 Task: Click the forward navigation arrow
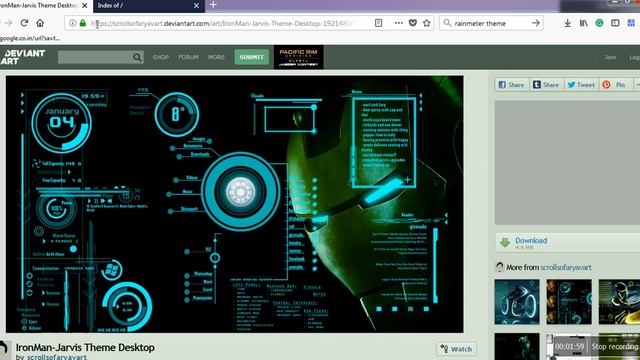click(x=8, y=23)
